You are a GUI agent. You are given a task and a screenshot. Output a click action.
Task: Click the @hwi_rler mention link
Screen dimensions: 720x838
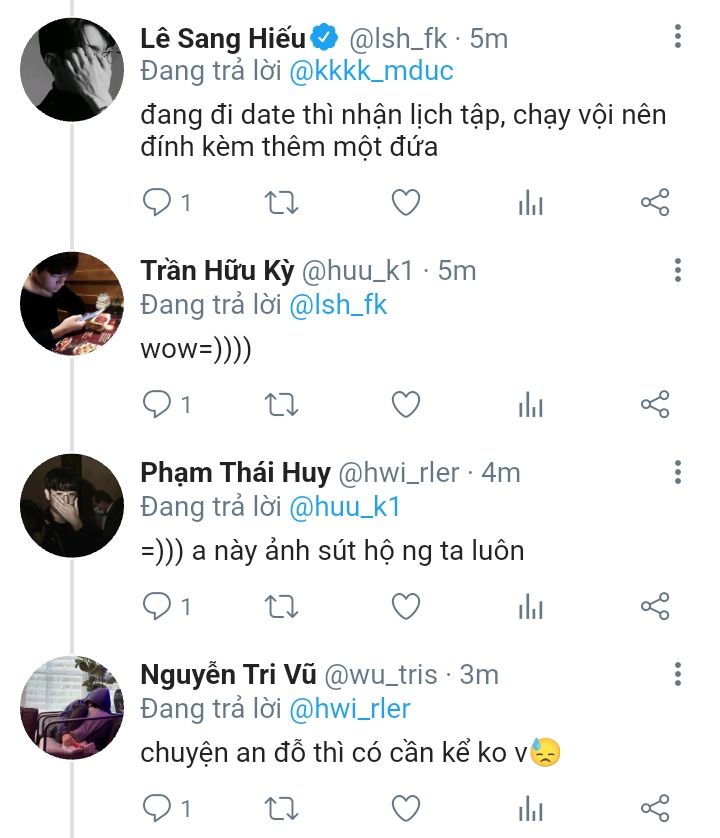350,709
